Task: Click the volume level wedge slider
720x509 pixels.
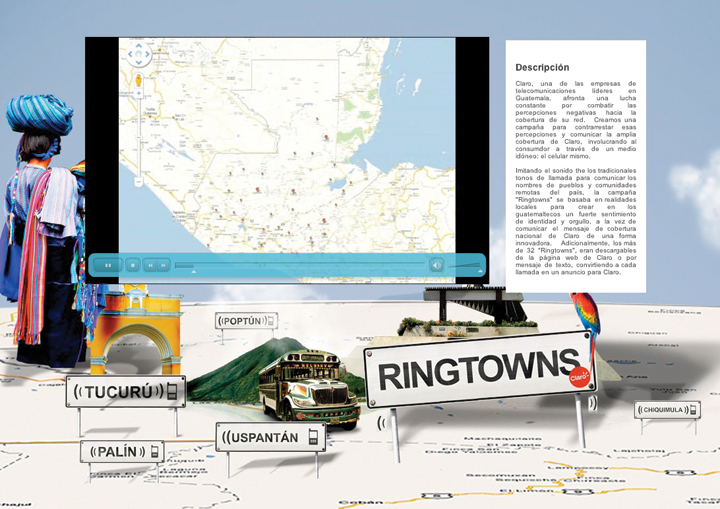Action: coord(464,265)
